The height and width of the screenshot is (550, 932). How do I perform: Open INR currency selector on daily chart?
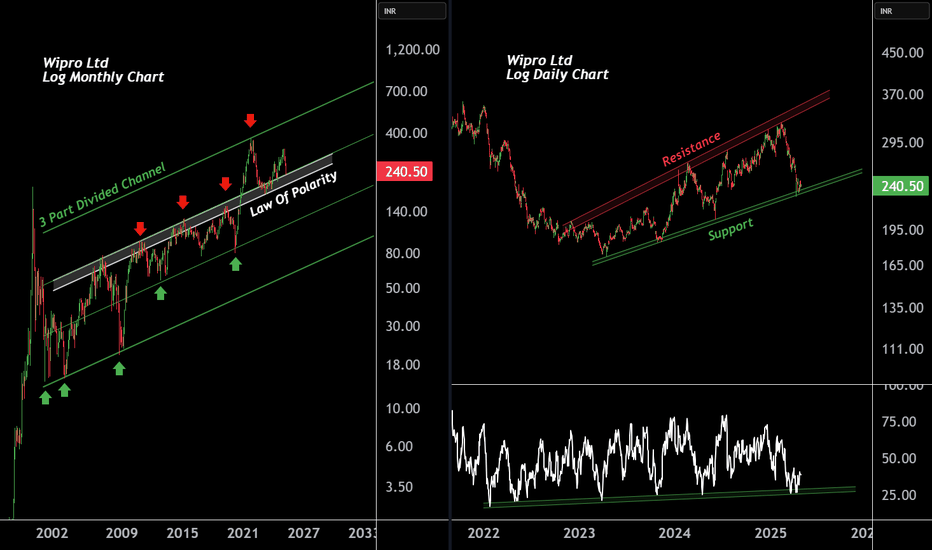click(902, 11)
